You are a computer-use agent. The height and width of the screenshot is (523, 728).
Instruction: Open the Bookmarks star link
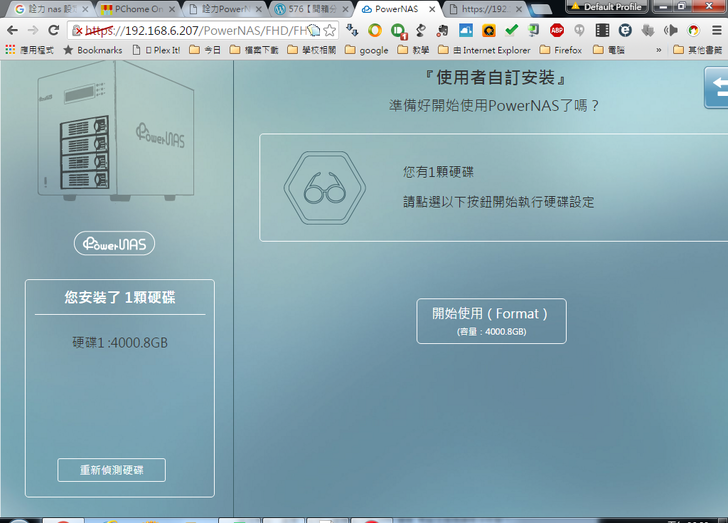[92, 50]
